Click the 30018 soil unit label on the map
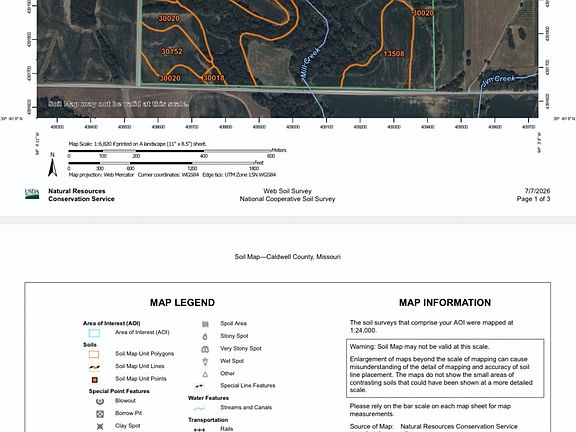Screen dimensions: 576x432 click(x=213, y=78)
